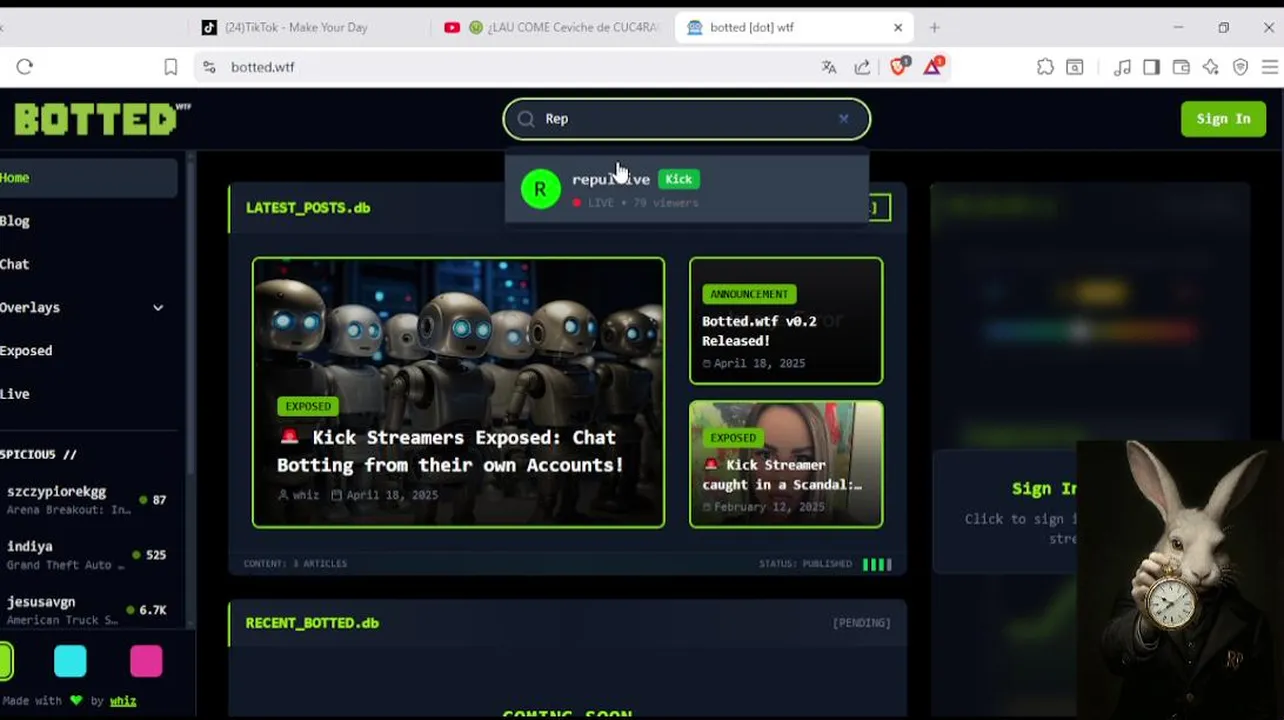Click STATUS: PUBLISHED text

[805, 564]
